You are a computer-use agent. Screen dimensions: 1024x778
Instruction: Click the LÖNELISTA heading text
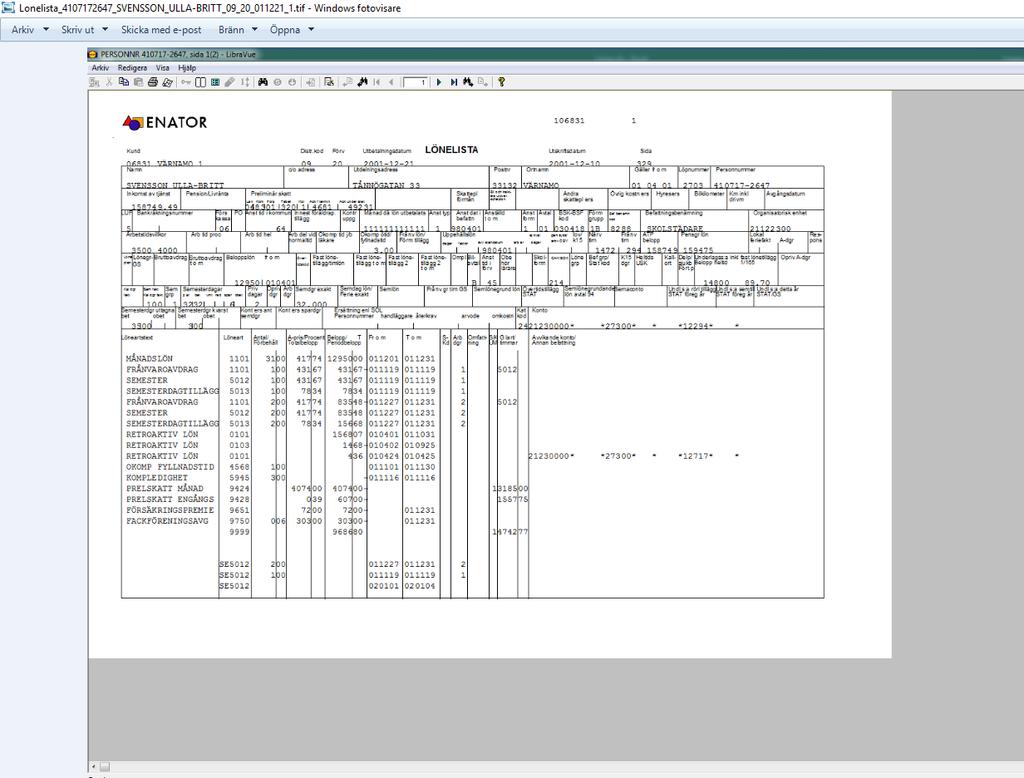point(451,150)
